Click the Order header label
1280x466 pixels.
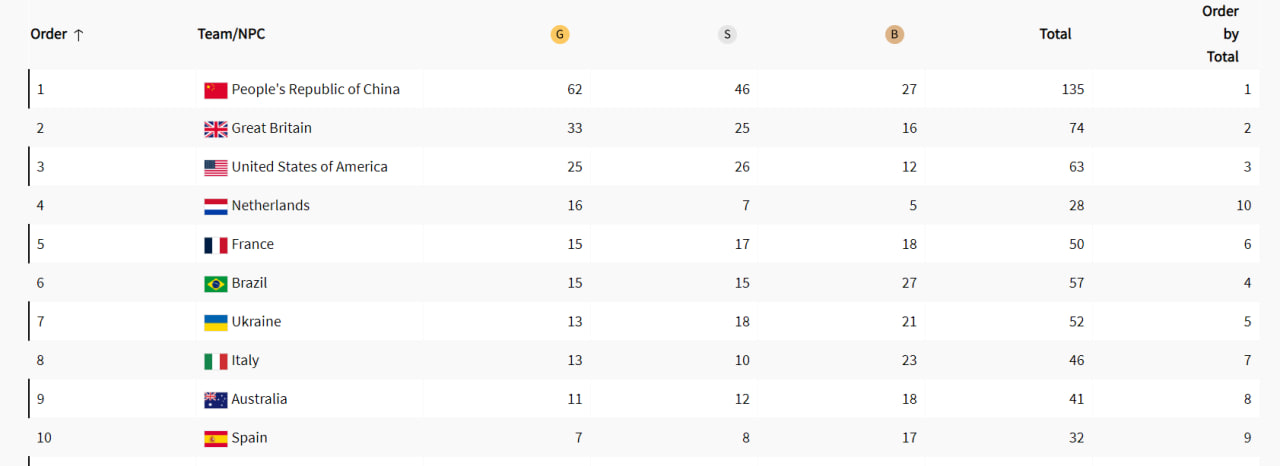click(x=49, y=34)
